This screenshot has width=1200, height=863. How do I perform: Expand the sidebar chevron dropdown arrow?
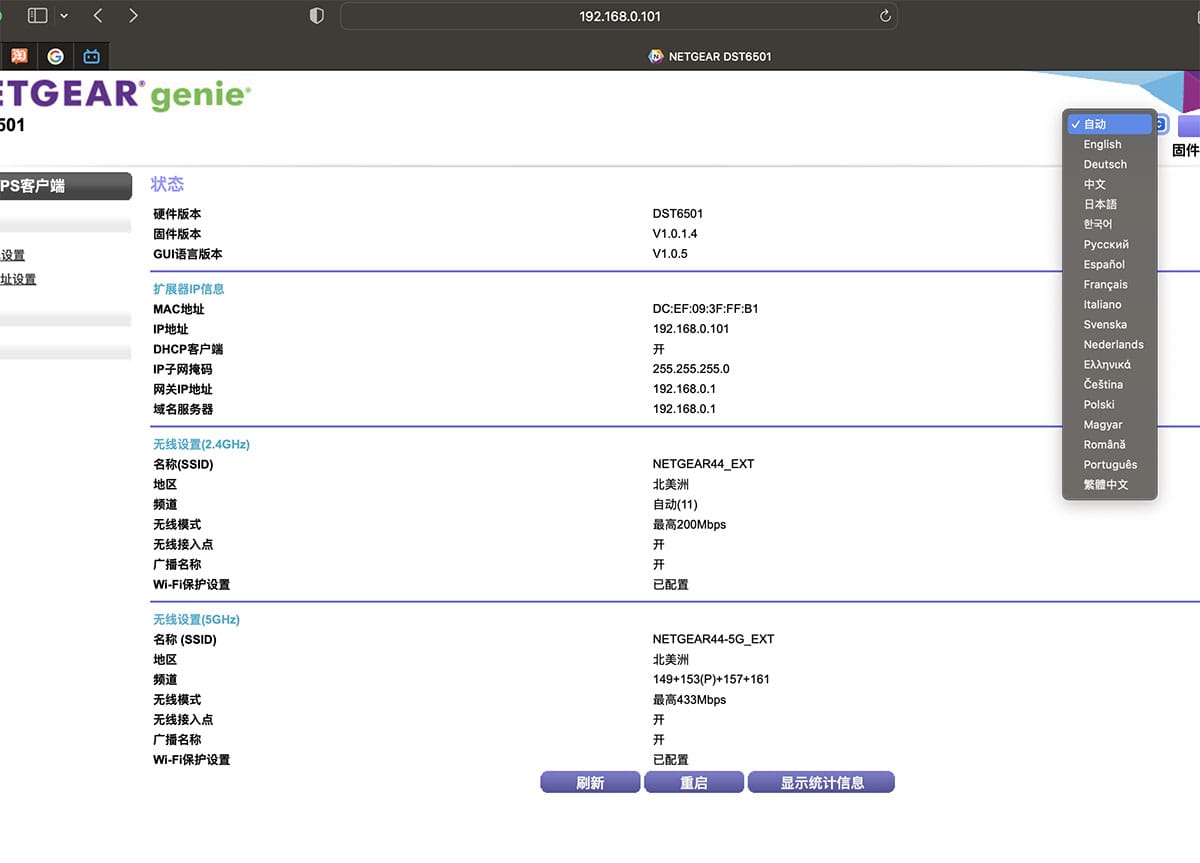click(x=64, y=16)
